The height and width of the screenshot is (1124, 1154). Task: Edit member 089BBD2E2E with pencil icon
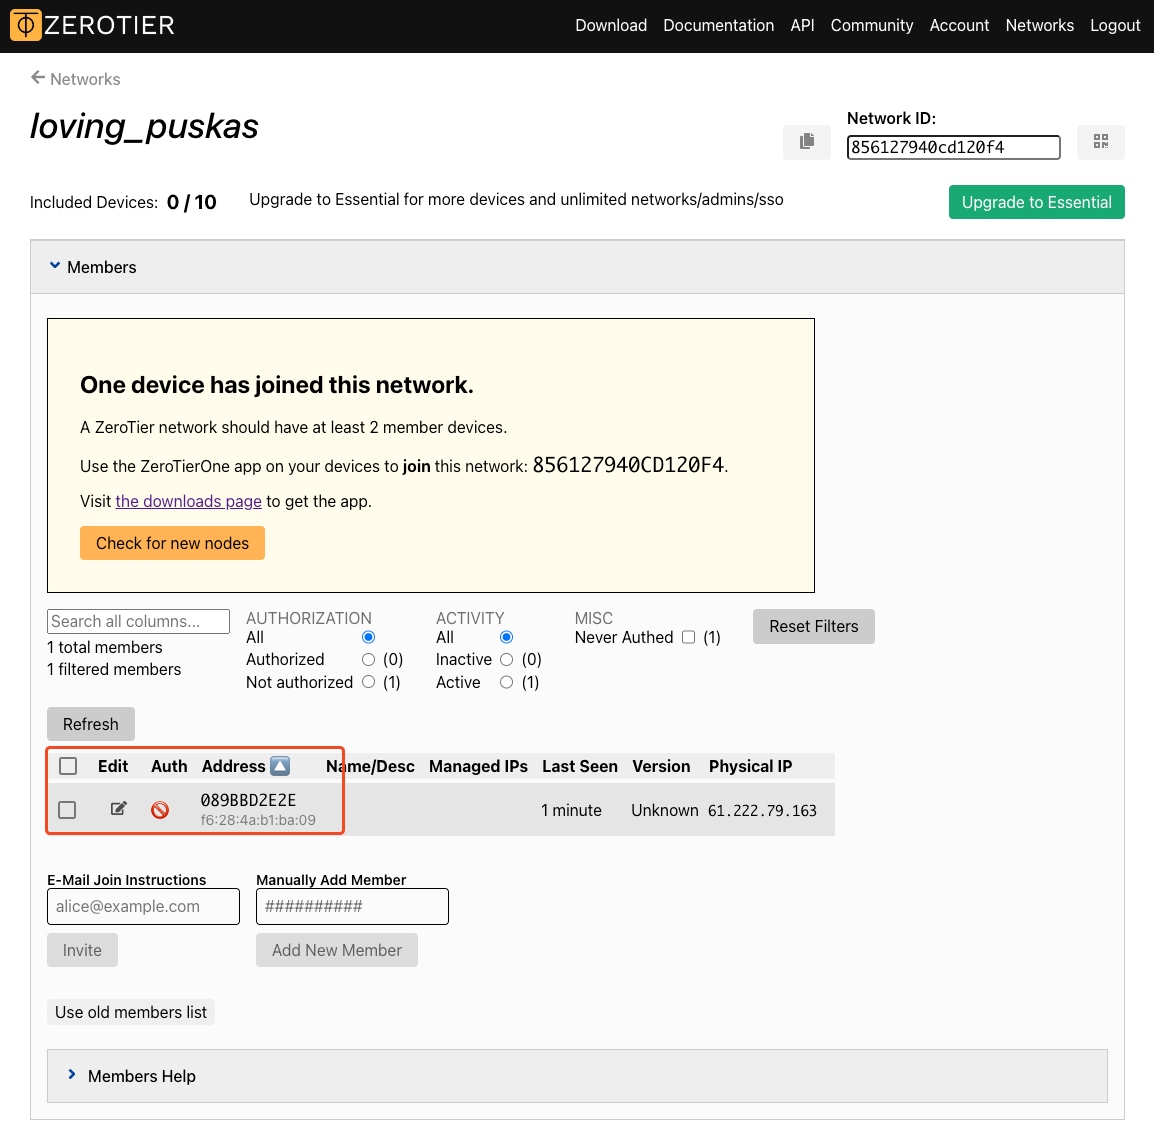pyautogui.click(x=118, y=809)
